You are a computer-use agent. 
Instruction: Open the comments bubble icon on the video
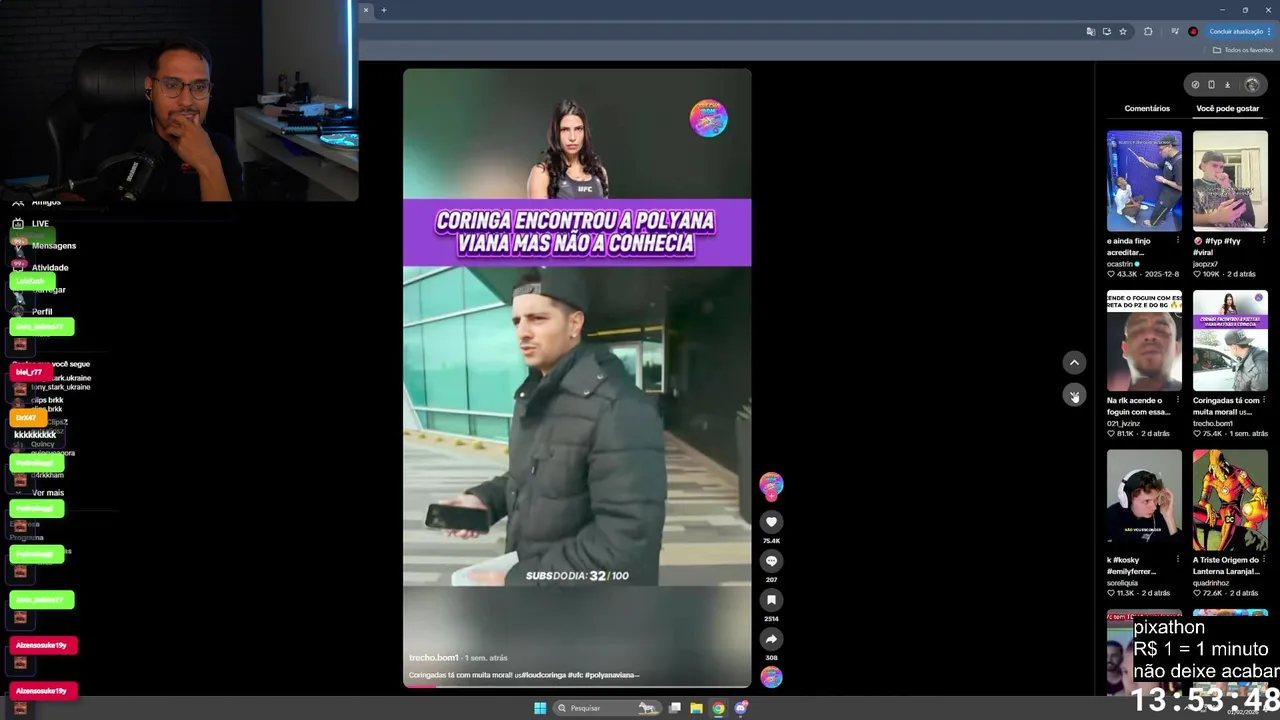(x=771, y=561)
